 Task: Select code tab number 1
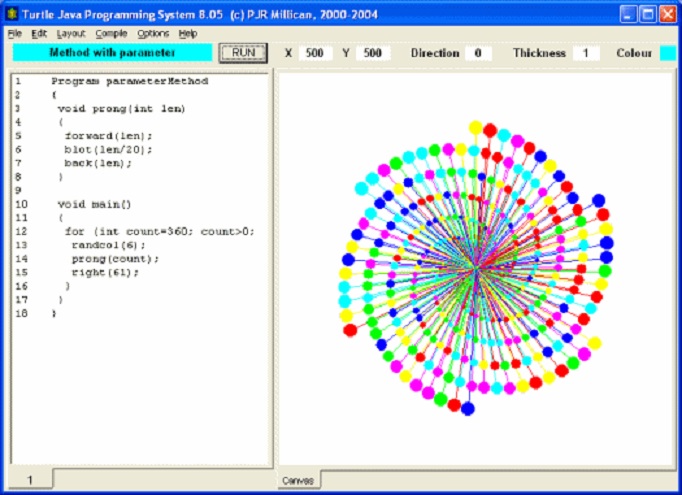click(30, 481)
